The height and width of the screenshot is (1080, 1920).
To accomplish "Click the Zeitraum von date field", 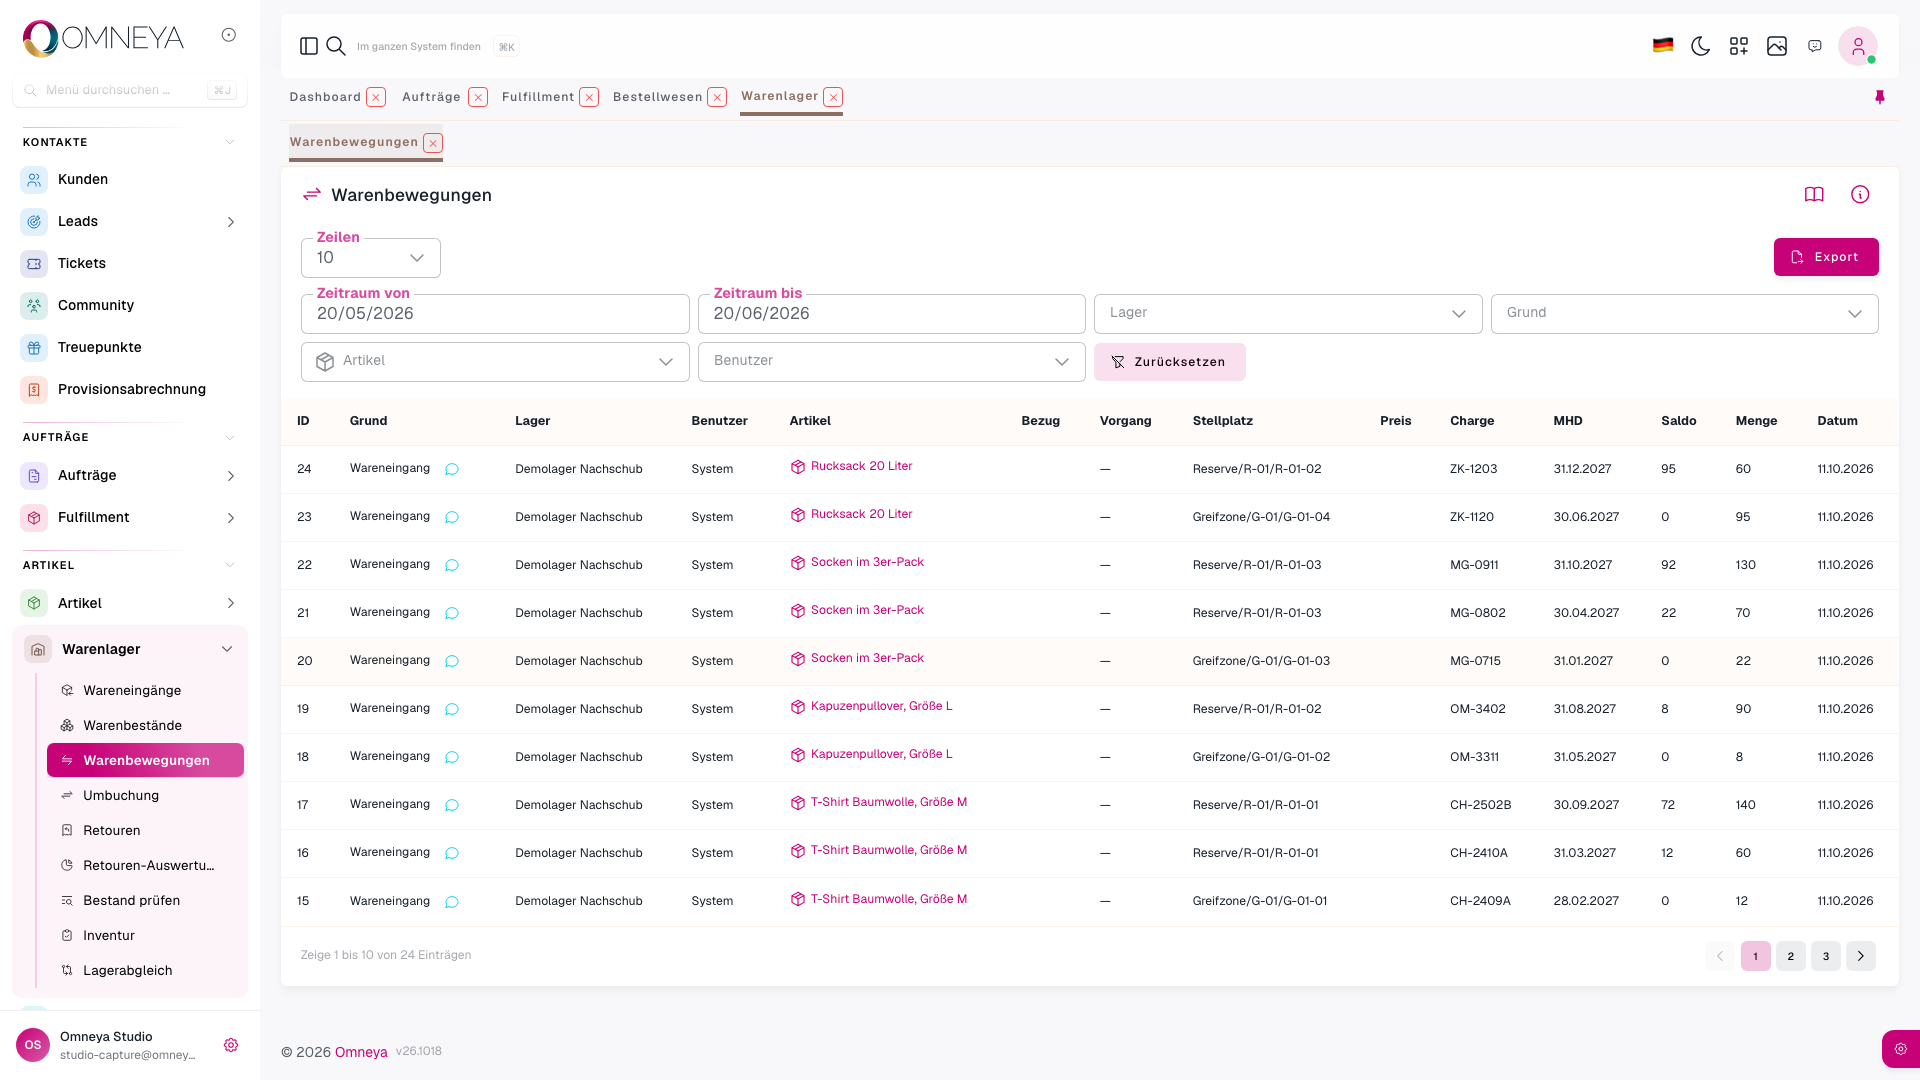I will (x=495, y=314).
